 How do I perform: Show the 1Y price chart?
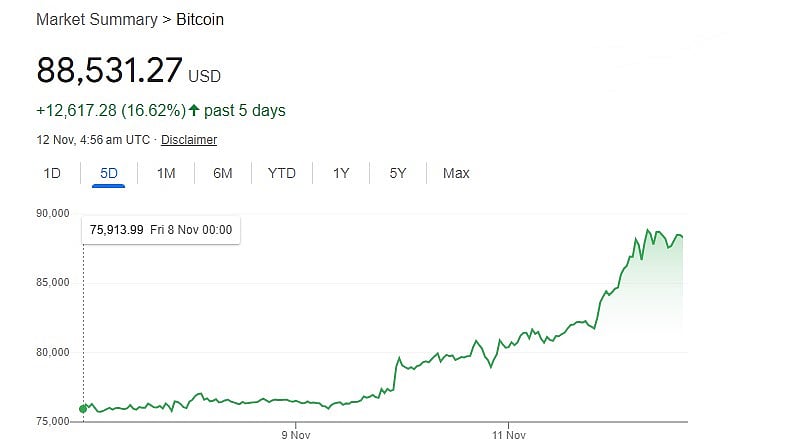(x=341, y=173)
